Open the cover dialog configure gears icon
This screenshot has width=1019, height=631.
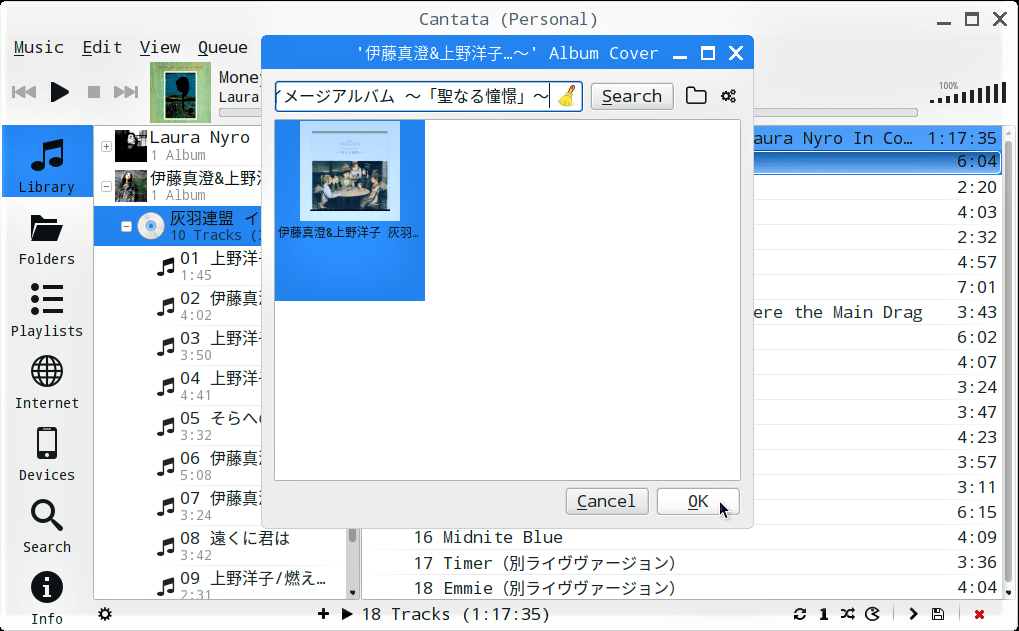[x=729, y=96]
